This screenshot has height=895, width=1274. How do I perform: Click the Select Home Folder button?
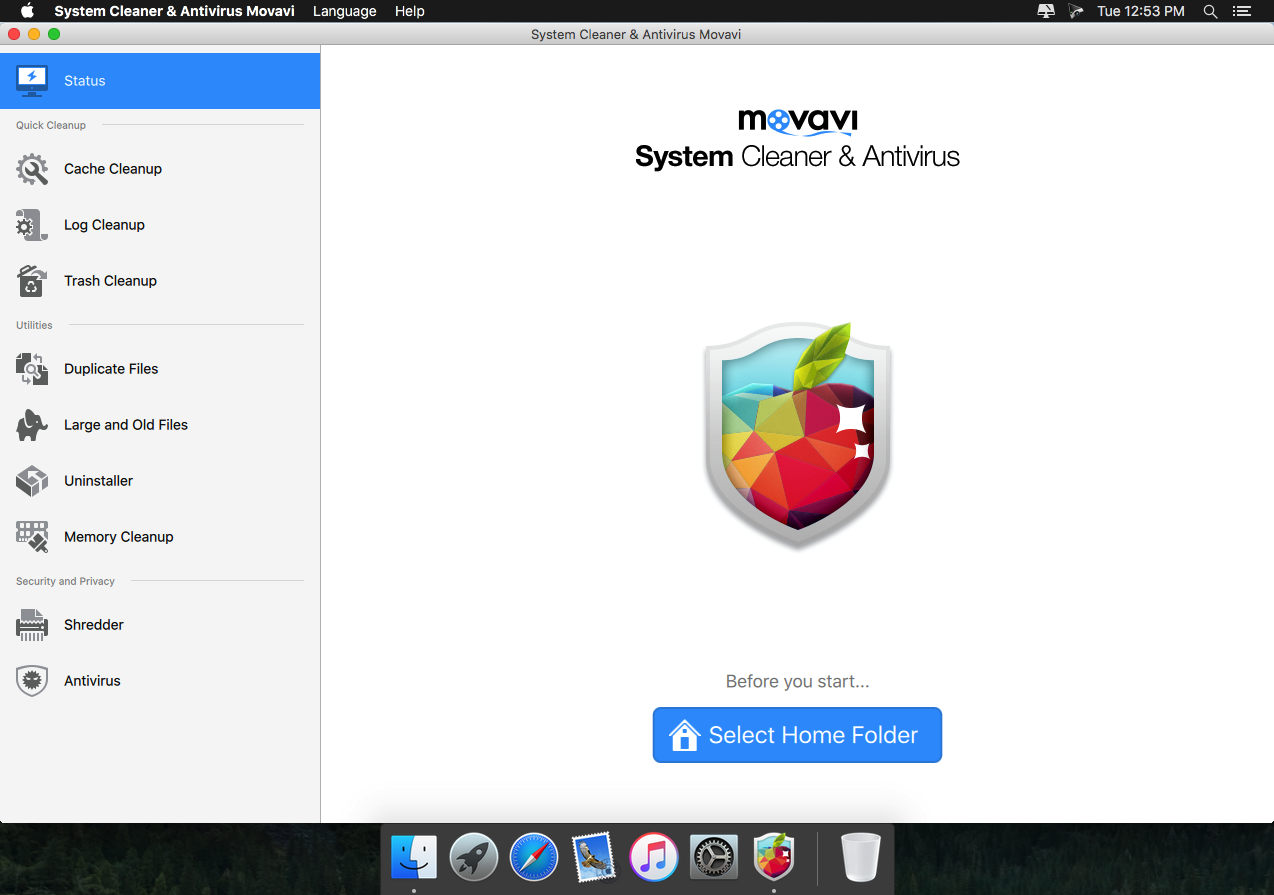click(x=797, y=735)
